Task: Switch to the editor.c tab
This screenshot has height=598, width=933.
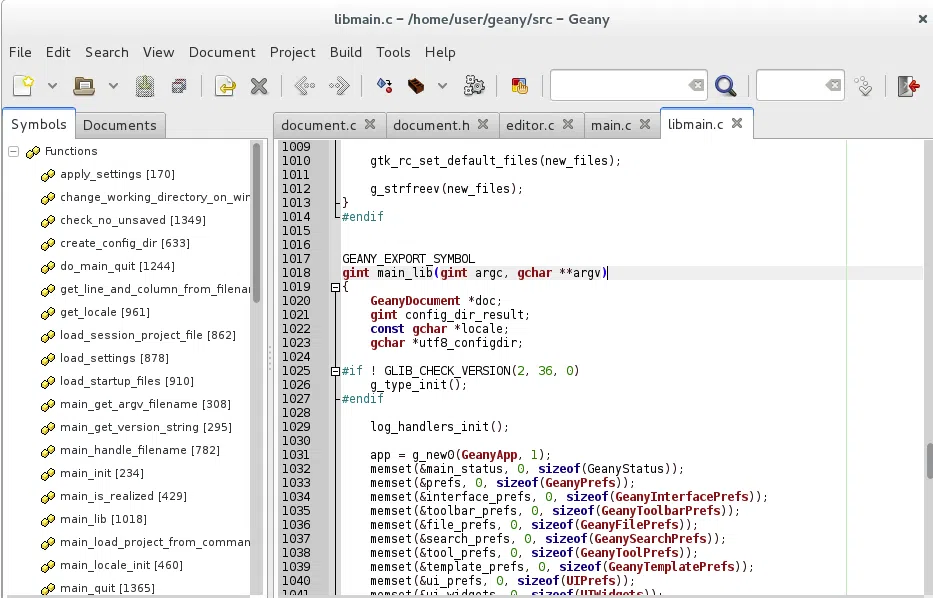Action: [530, 125]
